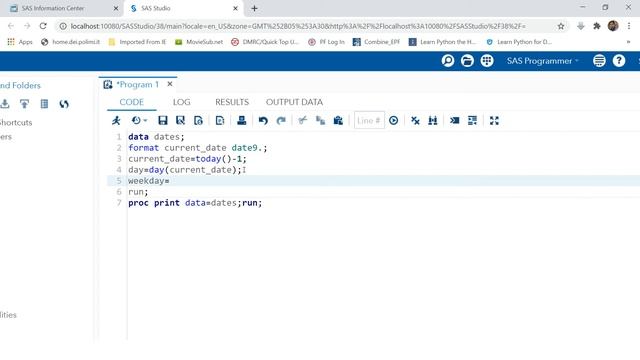Open the Imported From IE bookmark folder
Screen dimensions: 640x360
[x=137, y=42]
